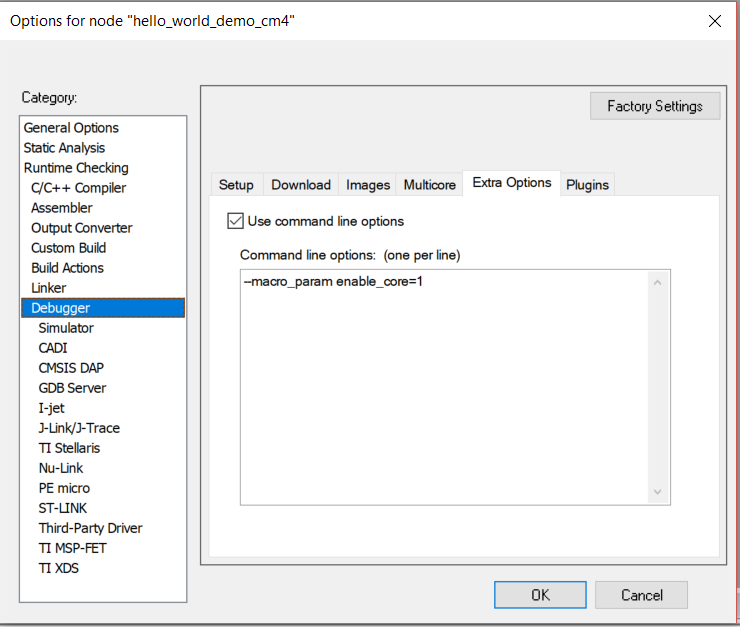740x627 pixels.
Task: Open the Download tab
Action: (x=301, y=185)
